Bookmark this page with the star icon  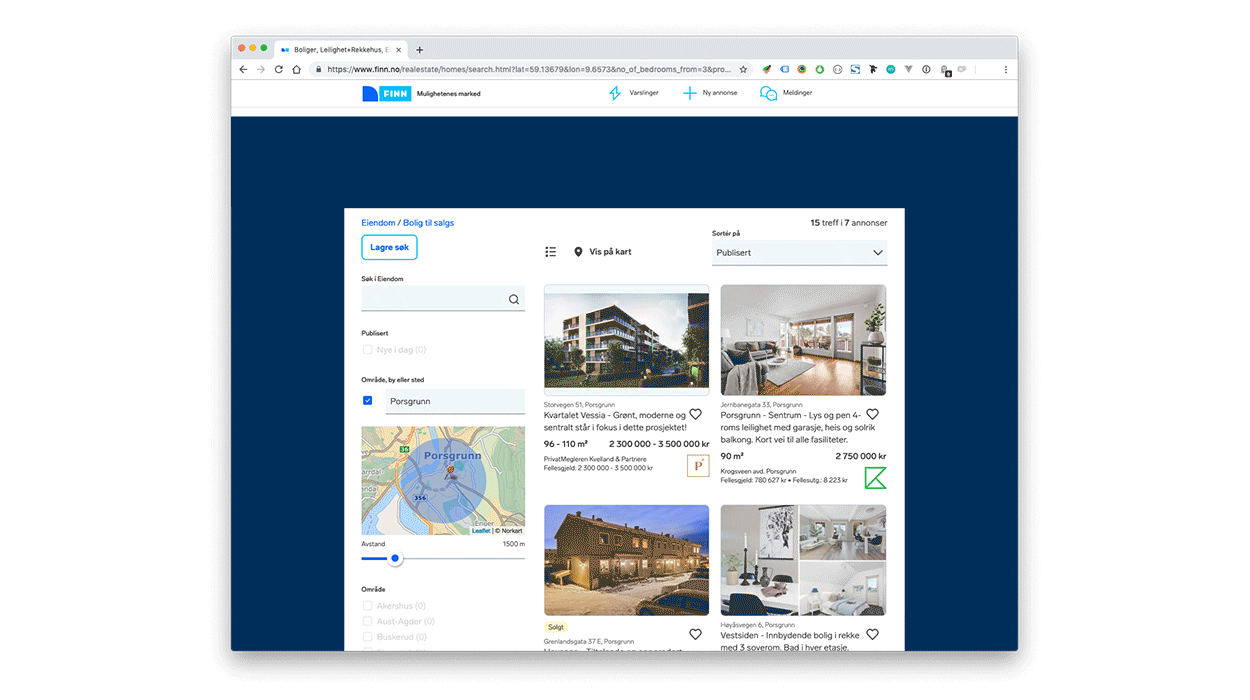tap(743, 70)
